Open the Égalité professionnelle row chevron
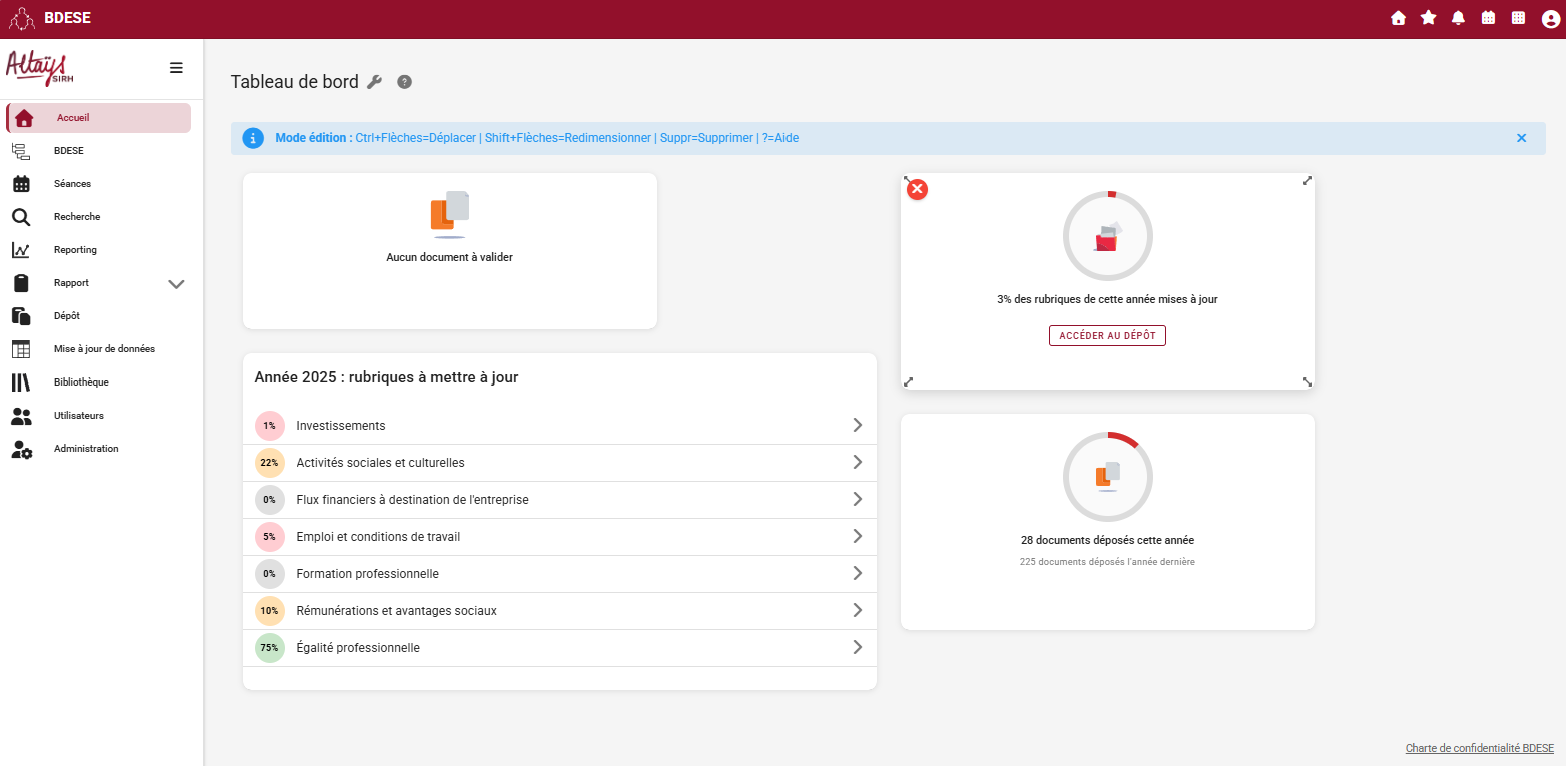 tap(857, 647)
